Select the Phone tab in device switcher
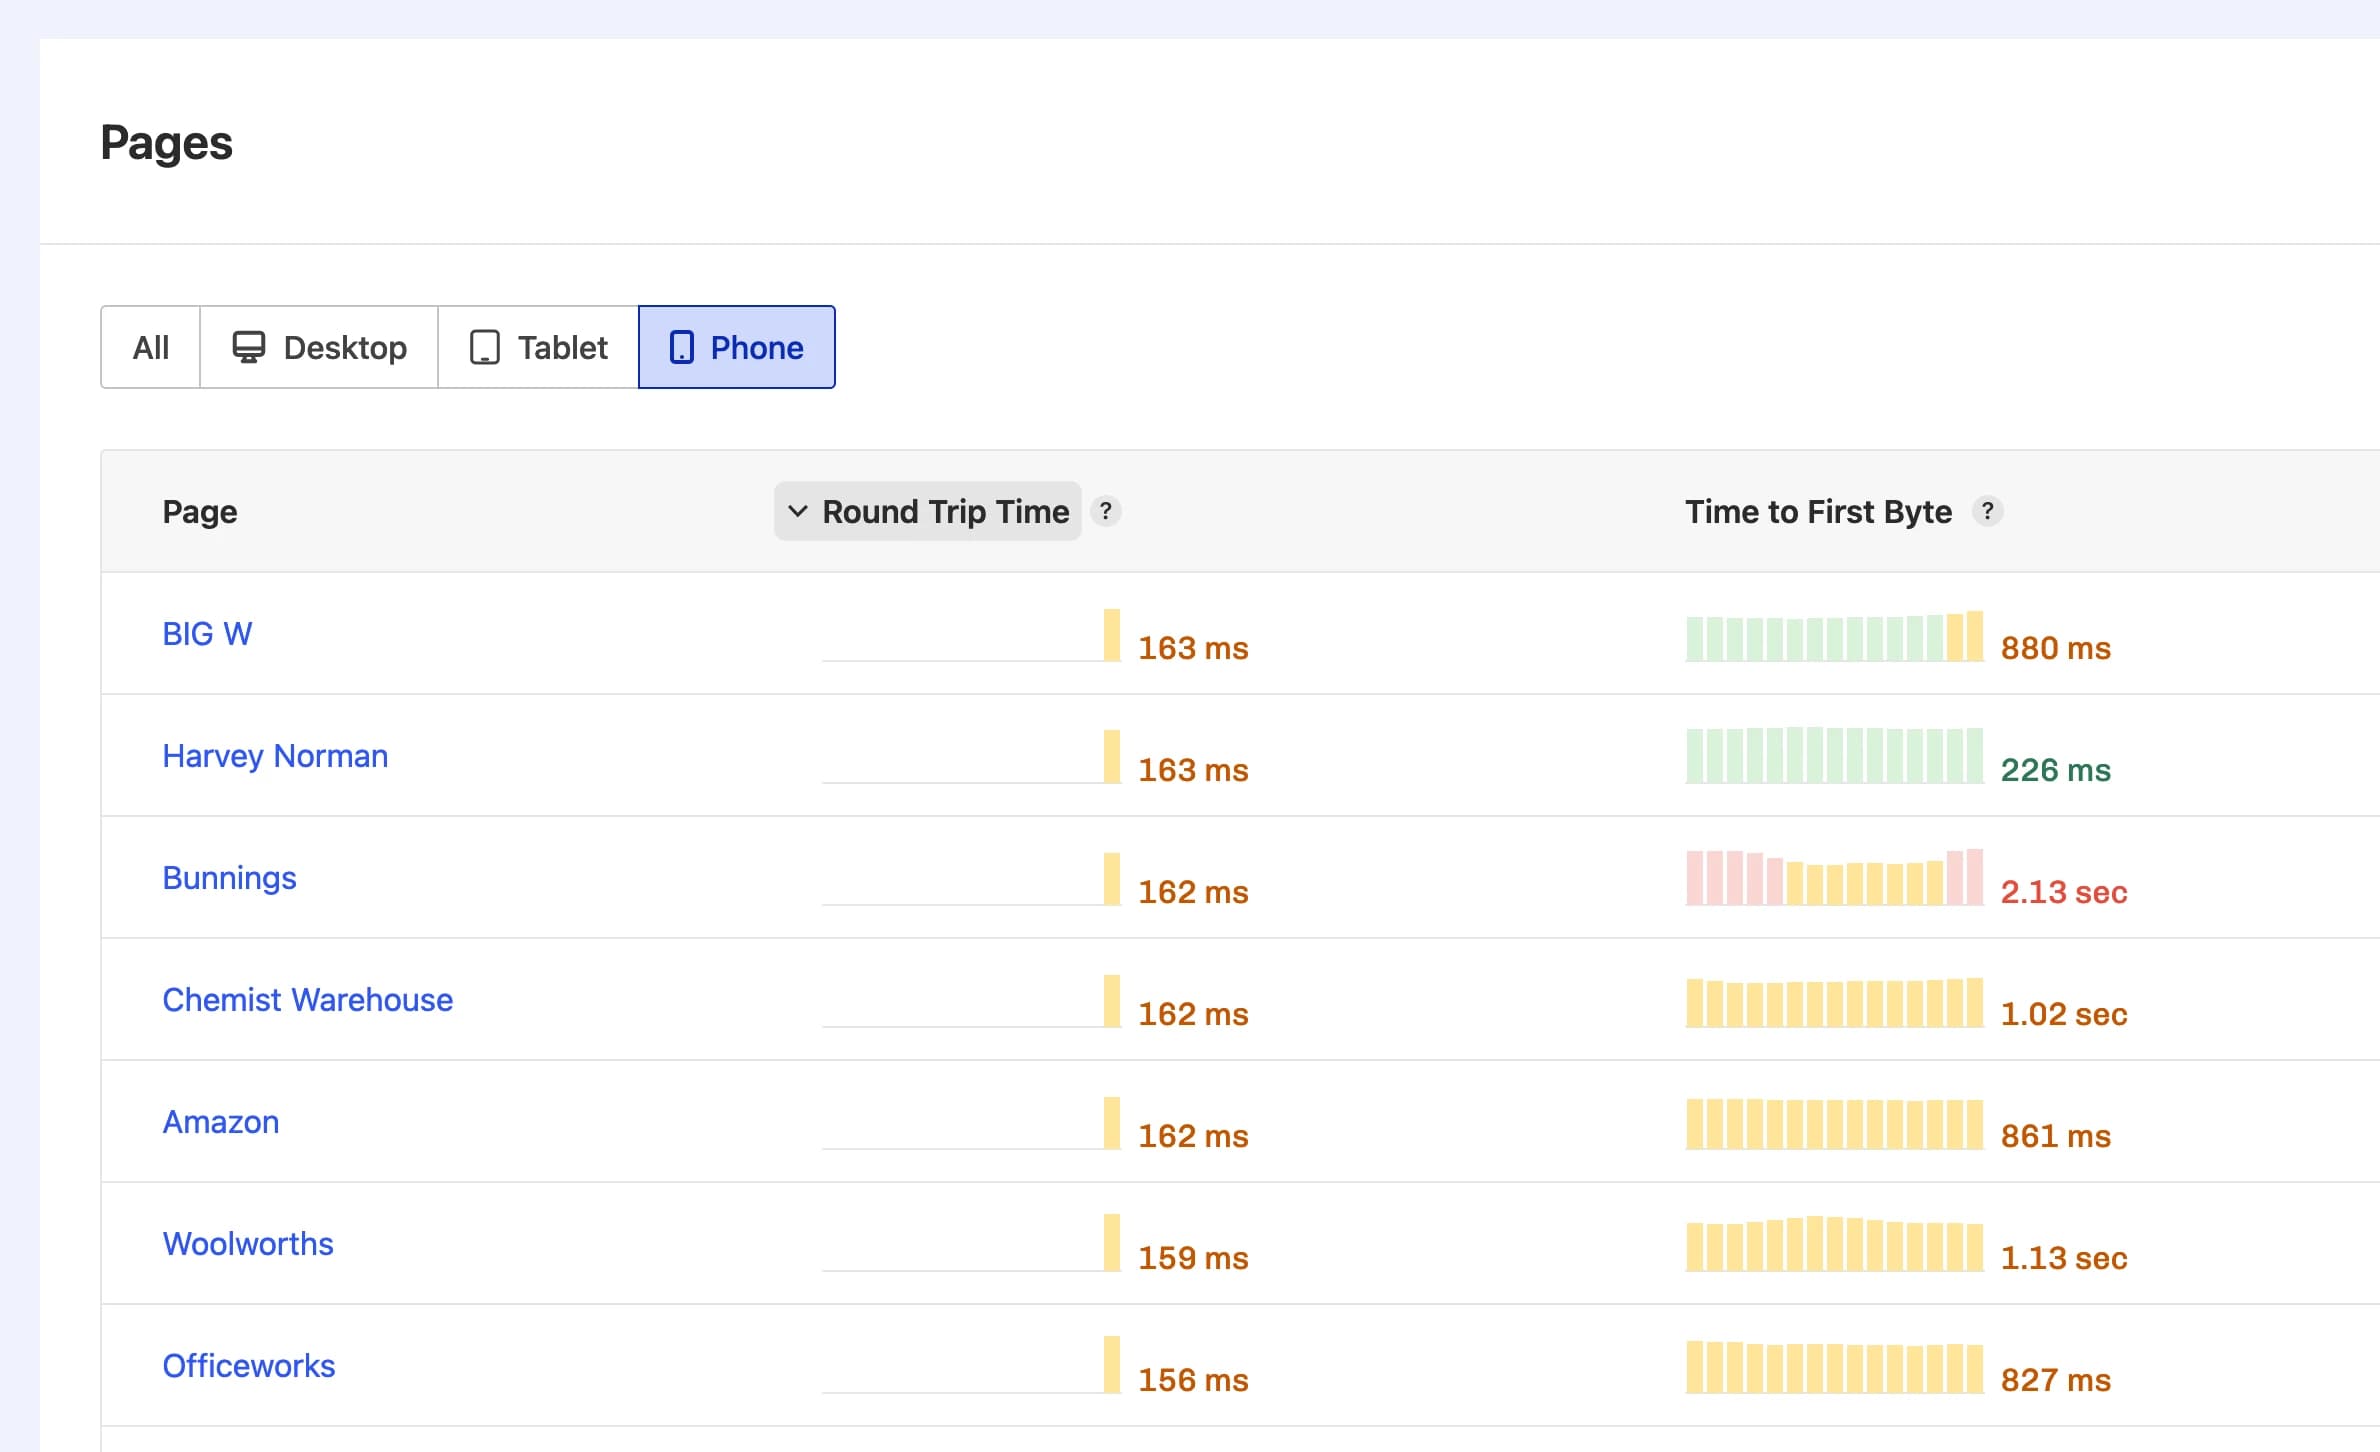The height and width of the screenshot is (1452, 2380). [737, 347]
